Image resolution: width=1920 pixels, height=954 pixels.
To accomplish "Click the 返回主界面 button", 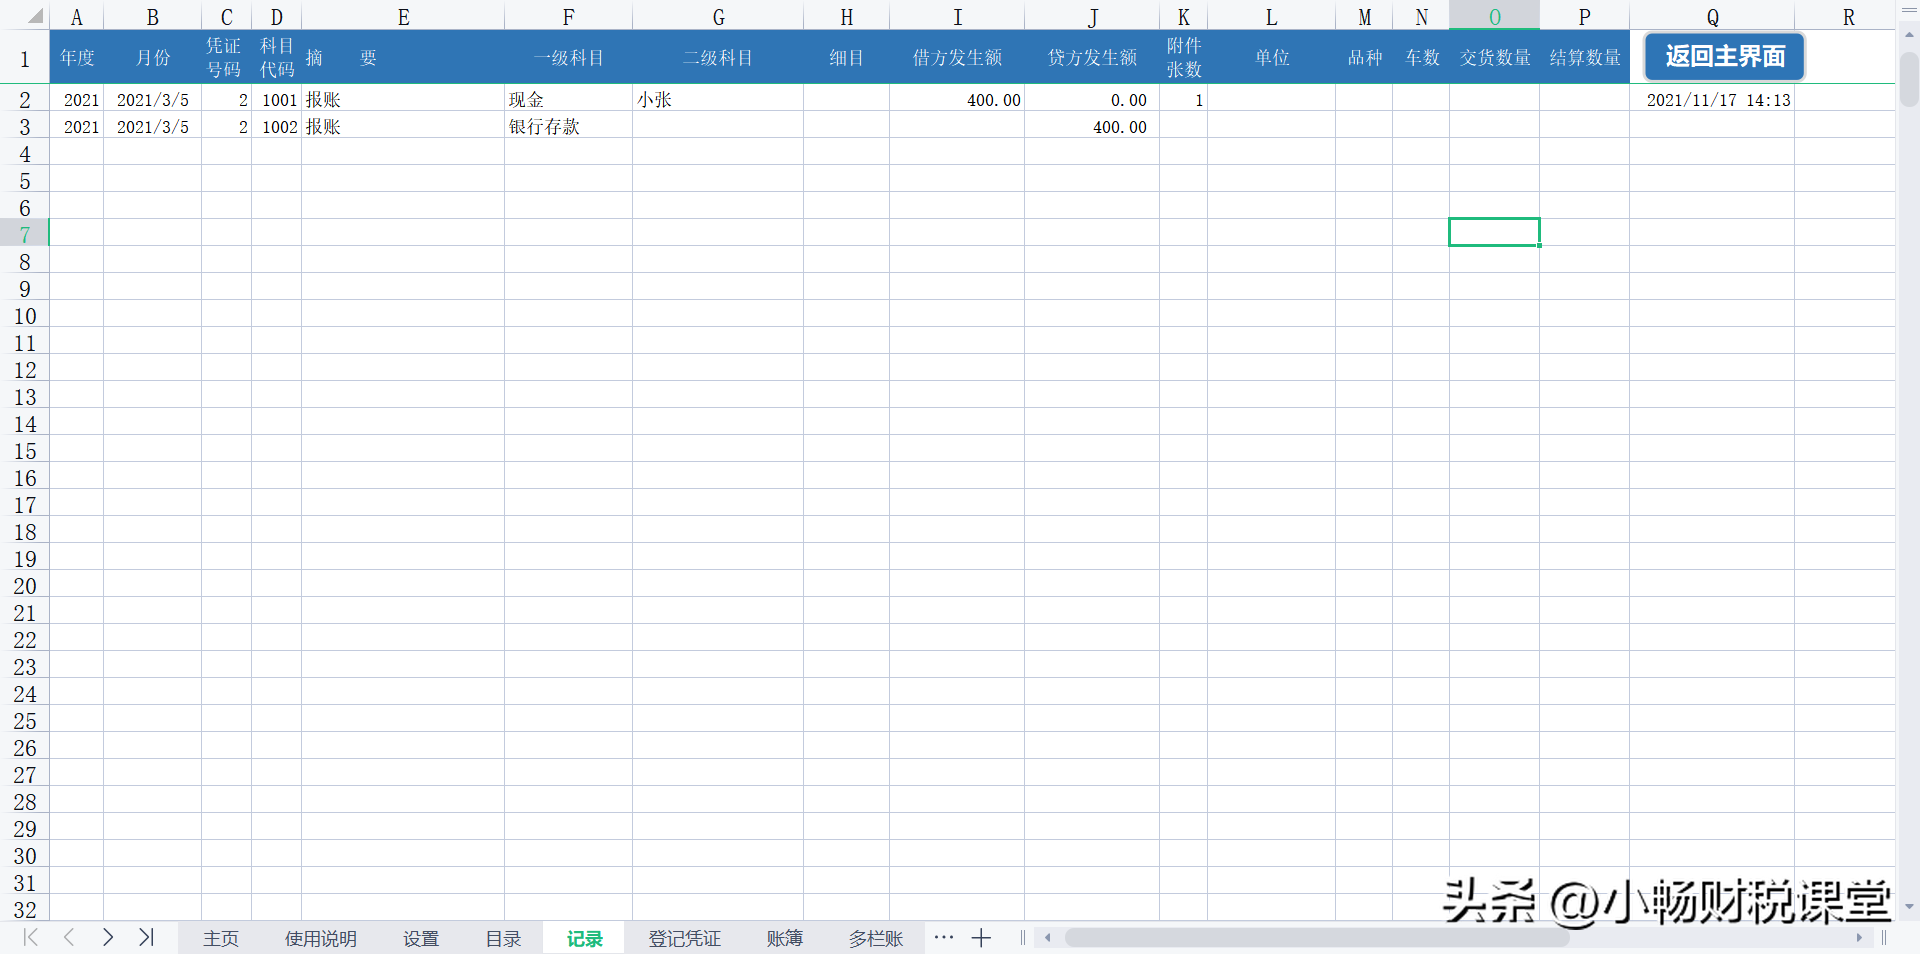I will point(1725,57).
